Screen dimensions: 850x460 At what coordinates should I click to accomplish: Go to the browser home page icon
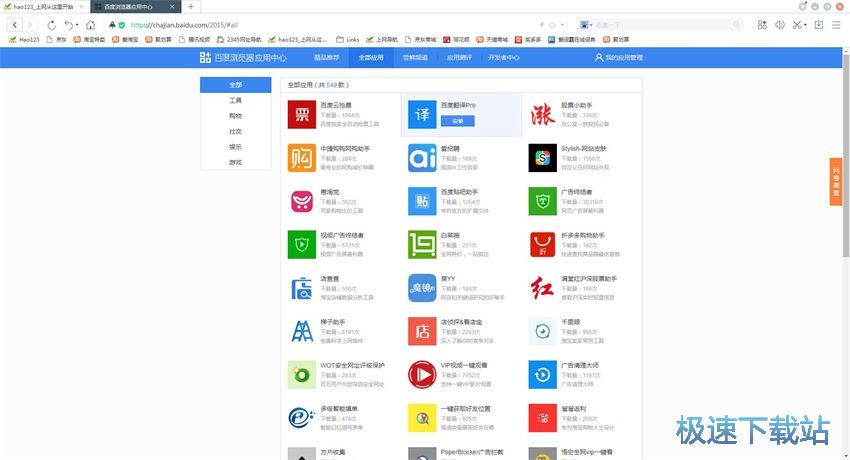tap(91, 25)
